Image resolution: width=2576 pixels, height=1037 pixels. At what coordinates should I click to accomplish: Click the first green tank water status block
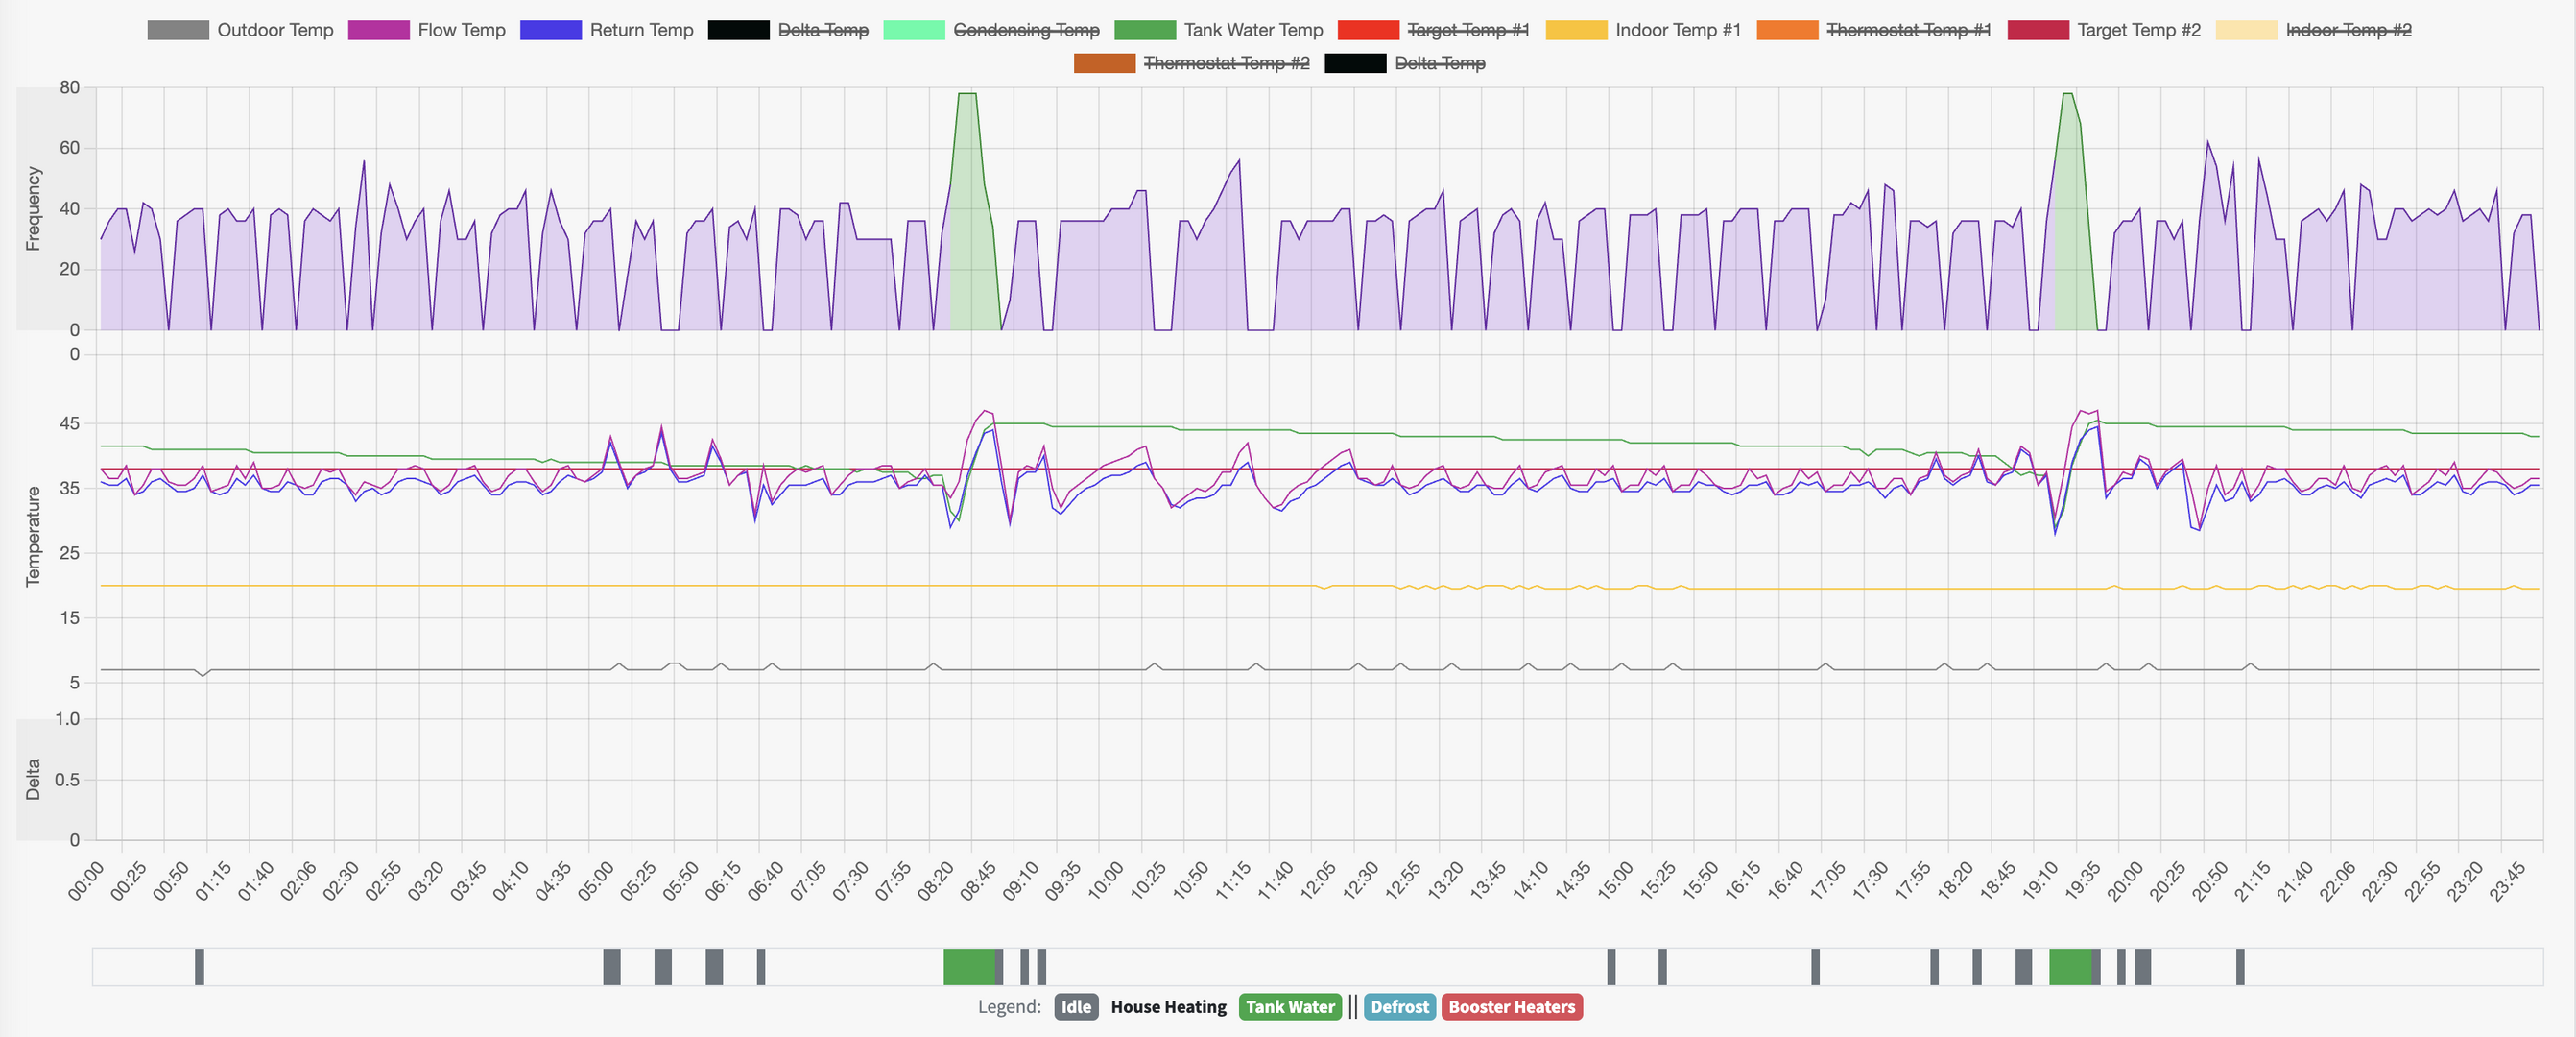coord(969,967)
